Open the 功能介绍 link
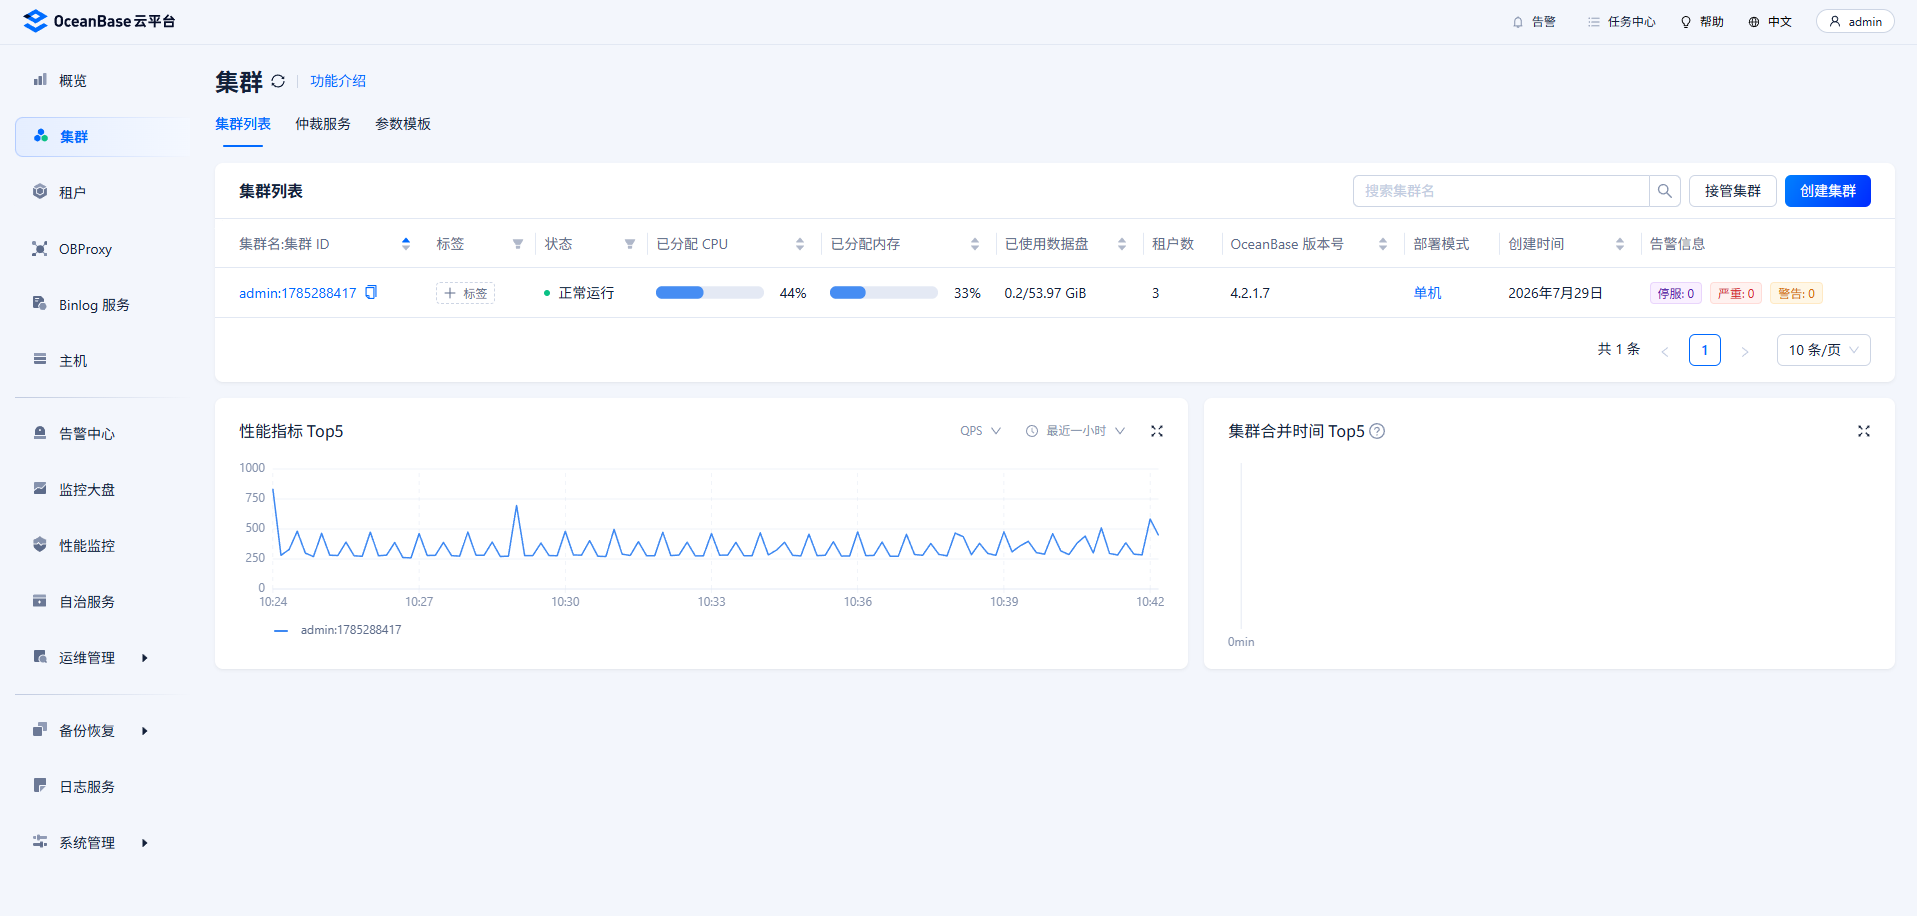This screenshot has width=1917, height=916. click(x=338, y=81)
